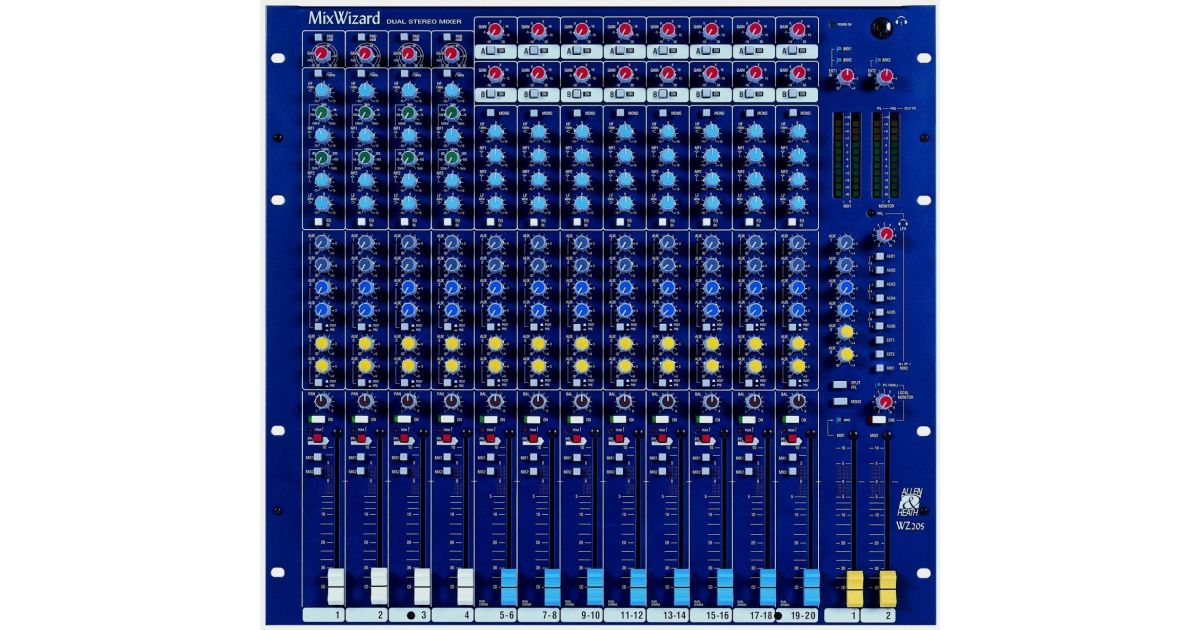The width and height of the screenshot is (1200, 630).
Task: Click the headphone jack socket at top right
Action: point(884,27)
